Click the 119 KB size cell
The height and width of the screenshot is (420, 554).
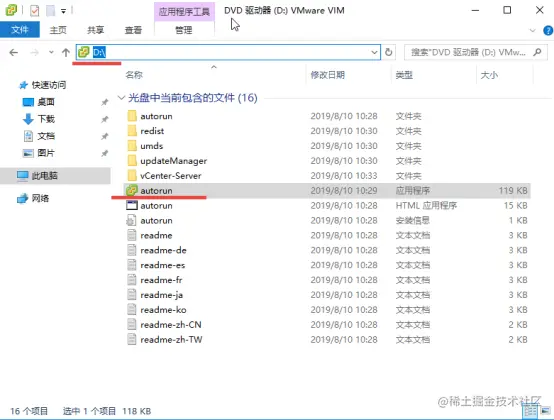(x=513, y=190)
